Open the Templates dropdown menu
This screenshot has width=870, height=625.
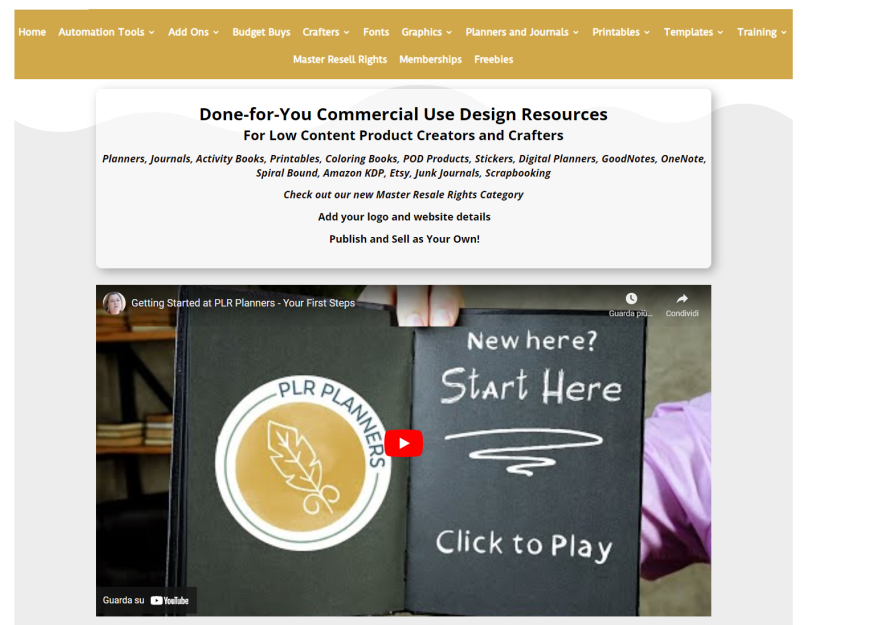pyautogui.click(x=693, y=32)
